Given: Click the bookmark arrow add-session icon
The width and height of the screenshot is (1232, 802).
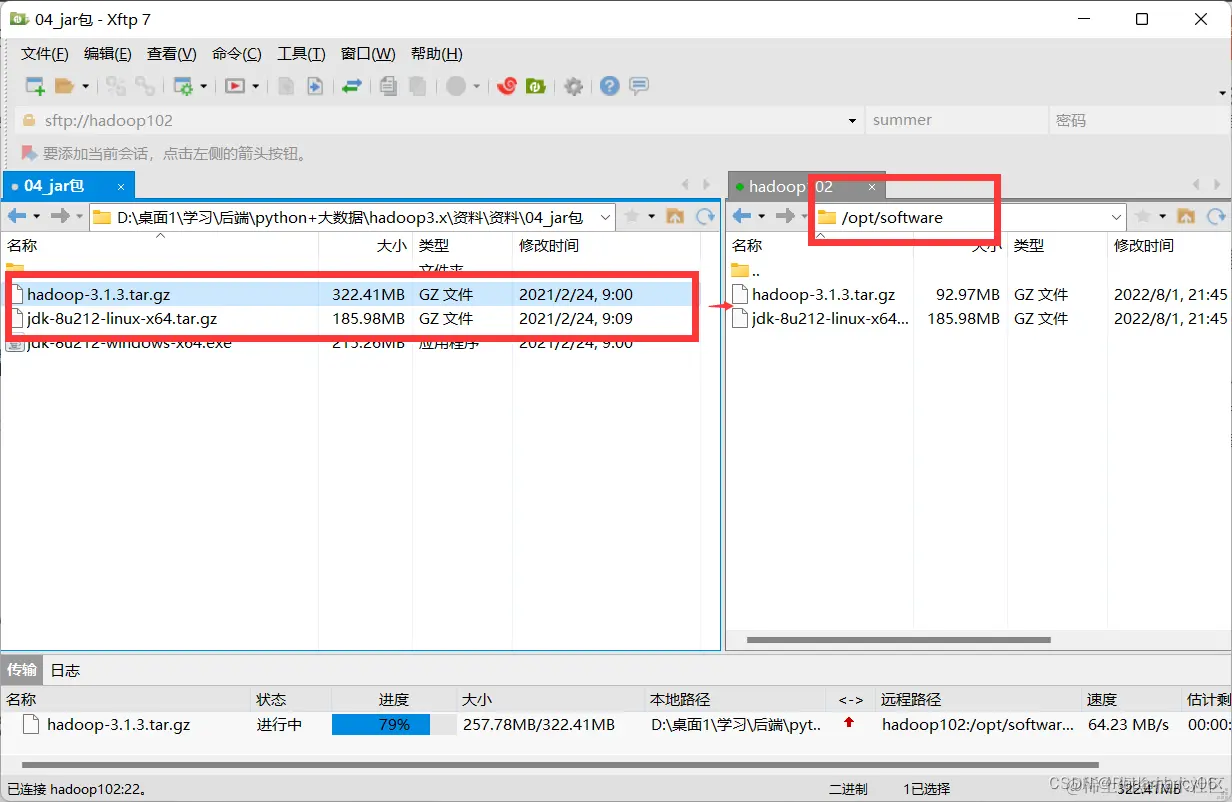Looking at the screenshot, I should pos(29,153).
